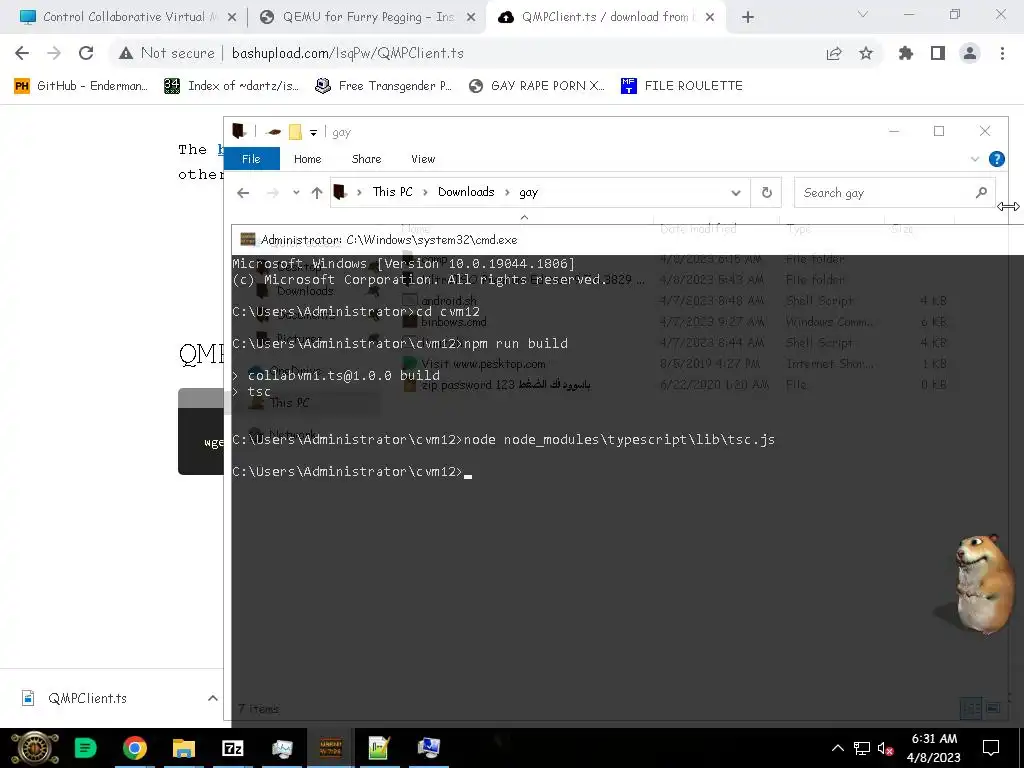Open Chrome three-dot menu
Screen dimensions: 1024x768
click(1002, 54)
